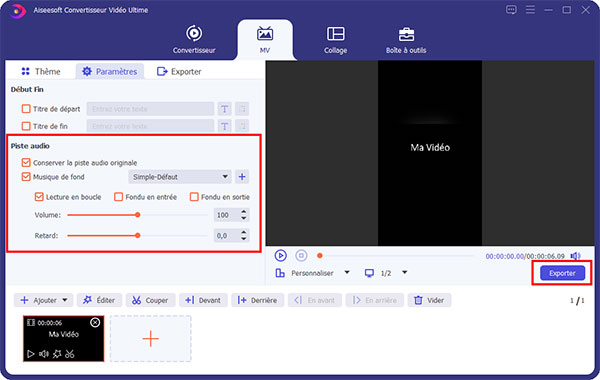
Task: Mute Ma Vidéo clip audio icon
Action: point(44,354)
